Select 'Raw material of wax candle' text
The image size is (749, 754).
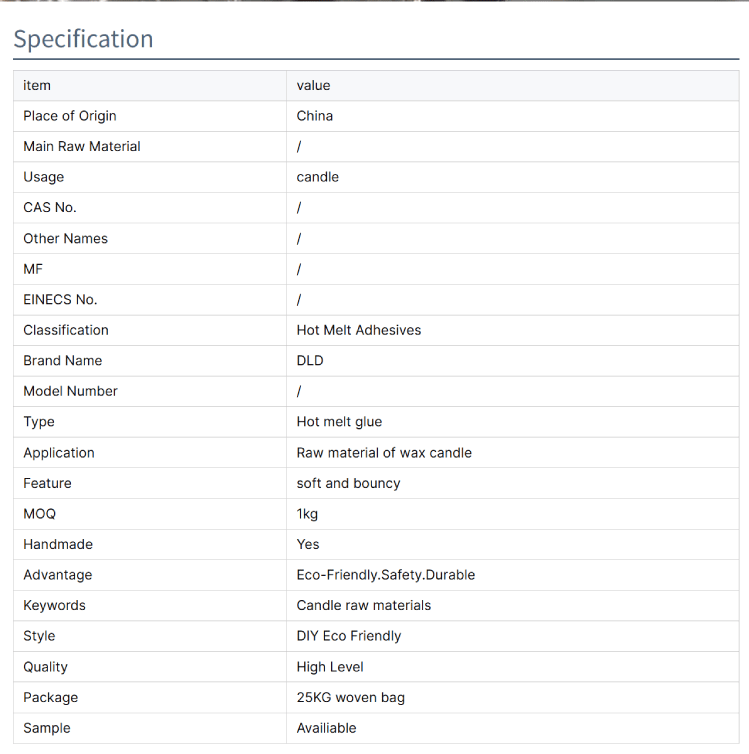[x=384, y=452]
